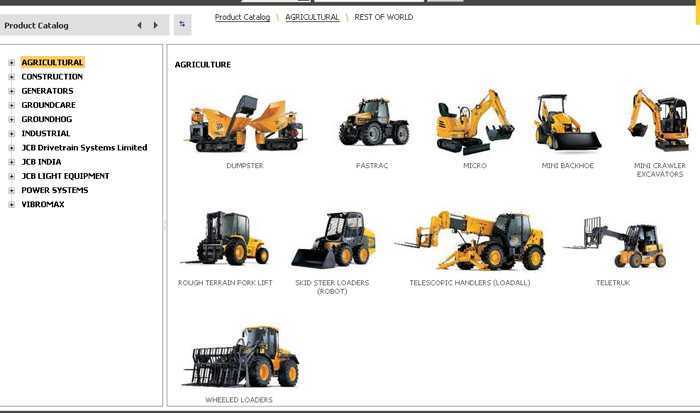Expand the GROUNDCARE tree node
Viewport: 700px width, 413px height.
[x=12, y=105]
